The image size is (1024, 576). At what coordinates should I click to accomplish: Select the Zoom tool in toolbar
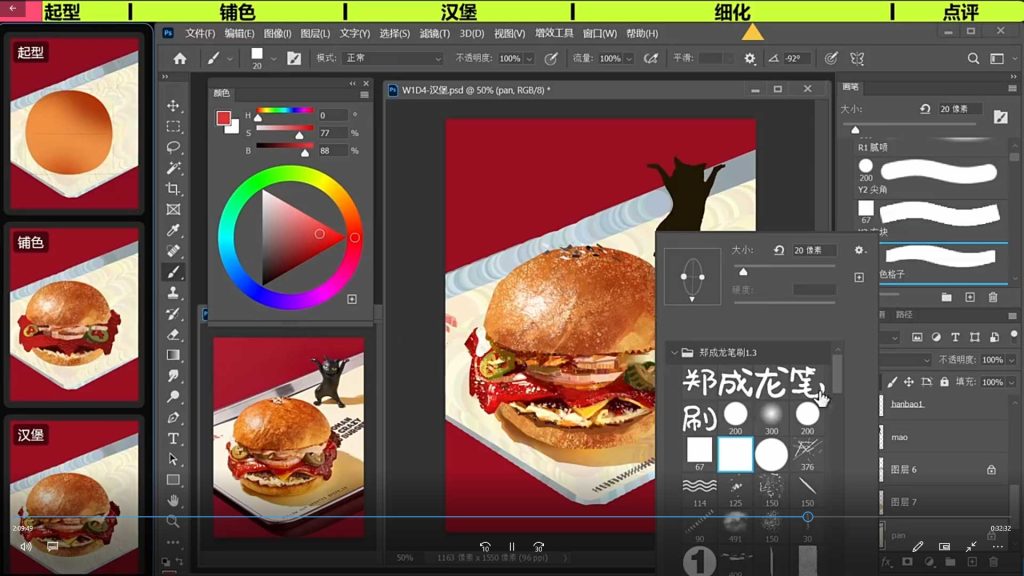173,521
